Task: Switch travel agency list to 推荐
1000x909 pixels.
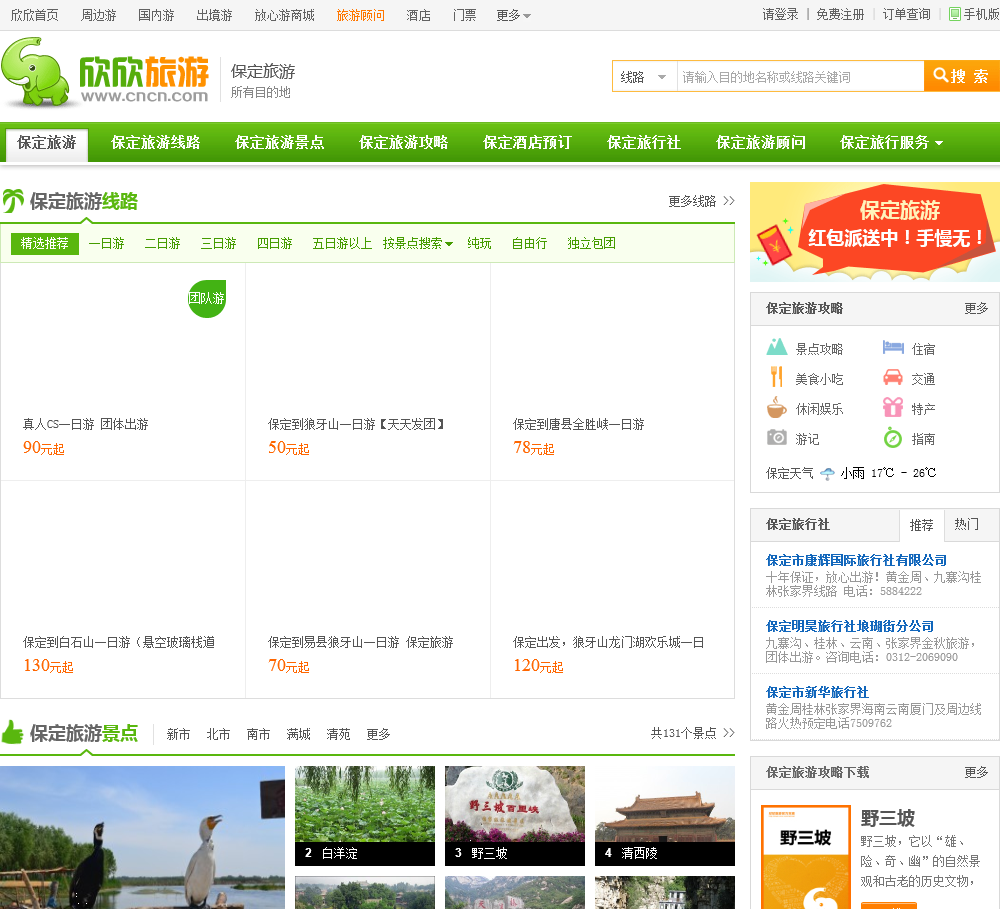Action: (922, 525)
